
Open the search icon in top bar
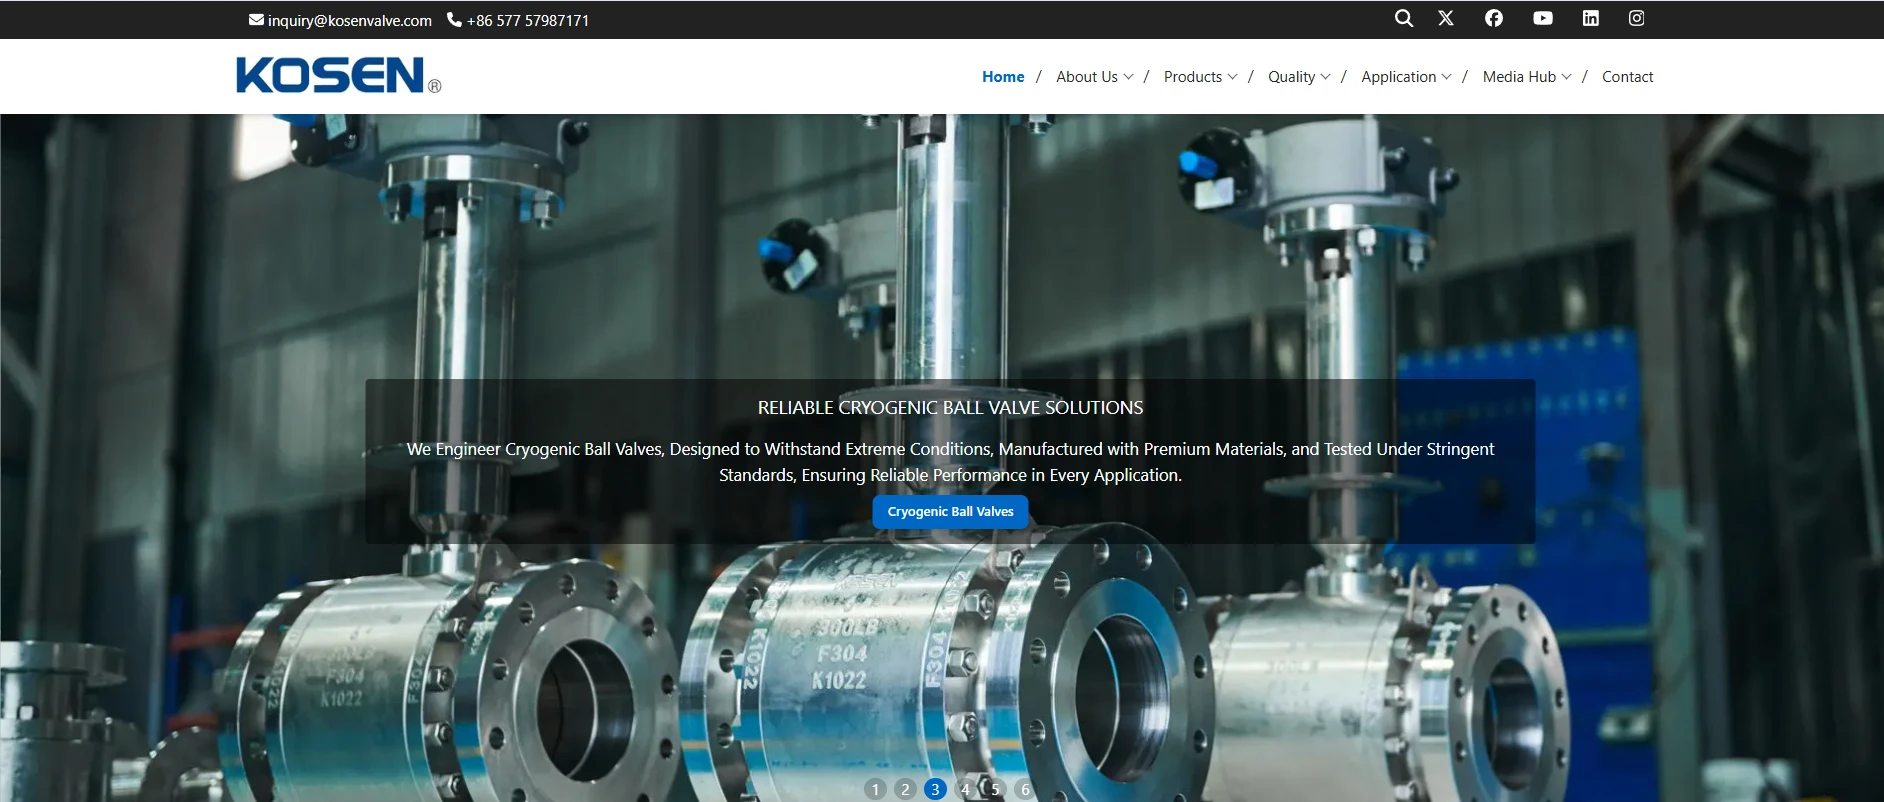point(1404,18)
